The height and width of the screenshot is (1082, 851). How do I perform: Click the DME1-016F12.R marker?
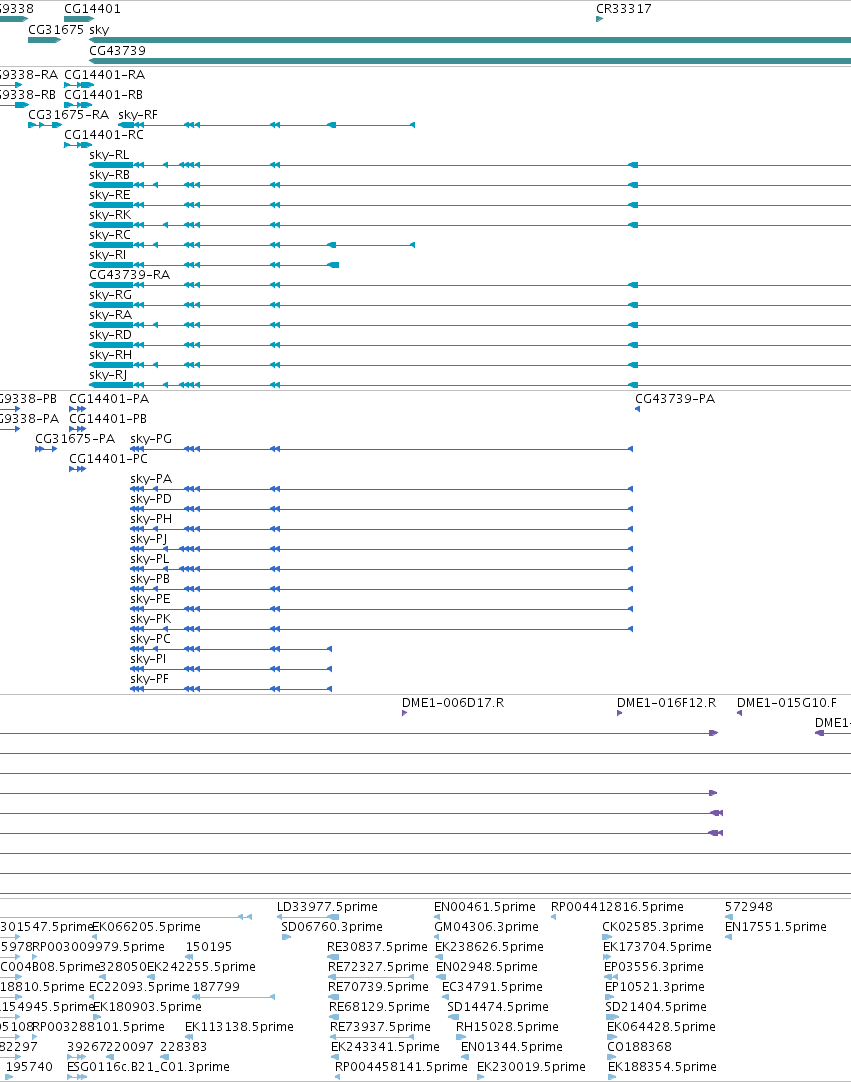point(620,714)
